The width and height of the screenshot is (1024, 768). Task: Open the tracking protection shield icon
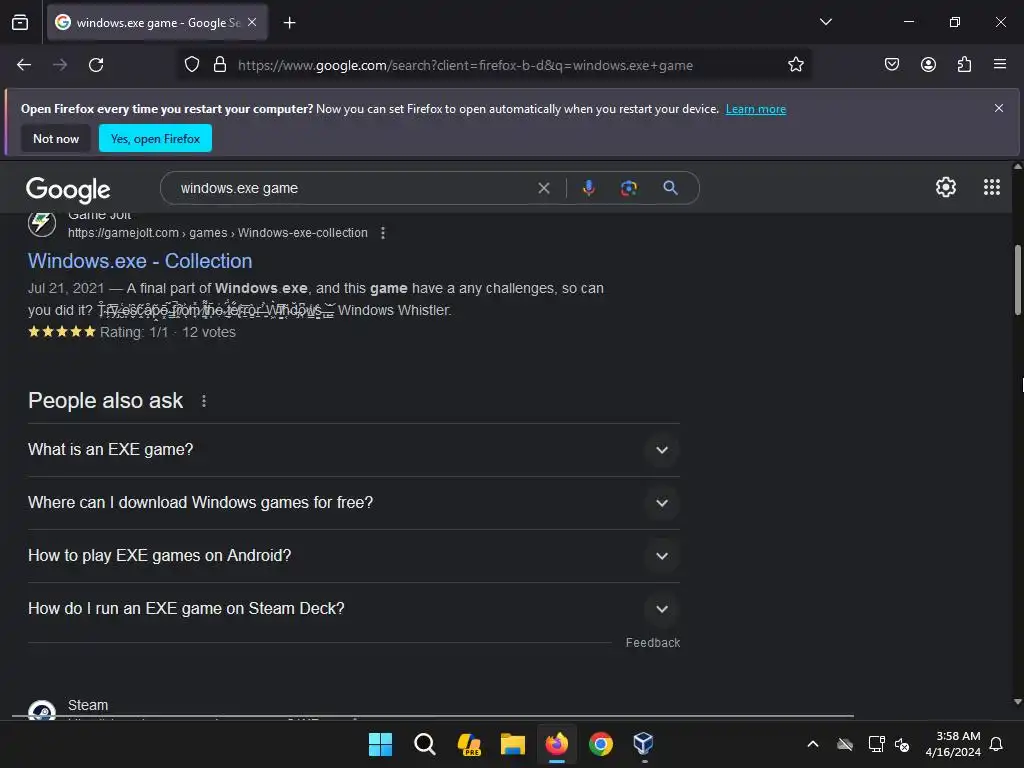pos(191,65)
